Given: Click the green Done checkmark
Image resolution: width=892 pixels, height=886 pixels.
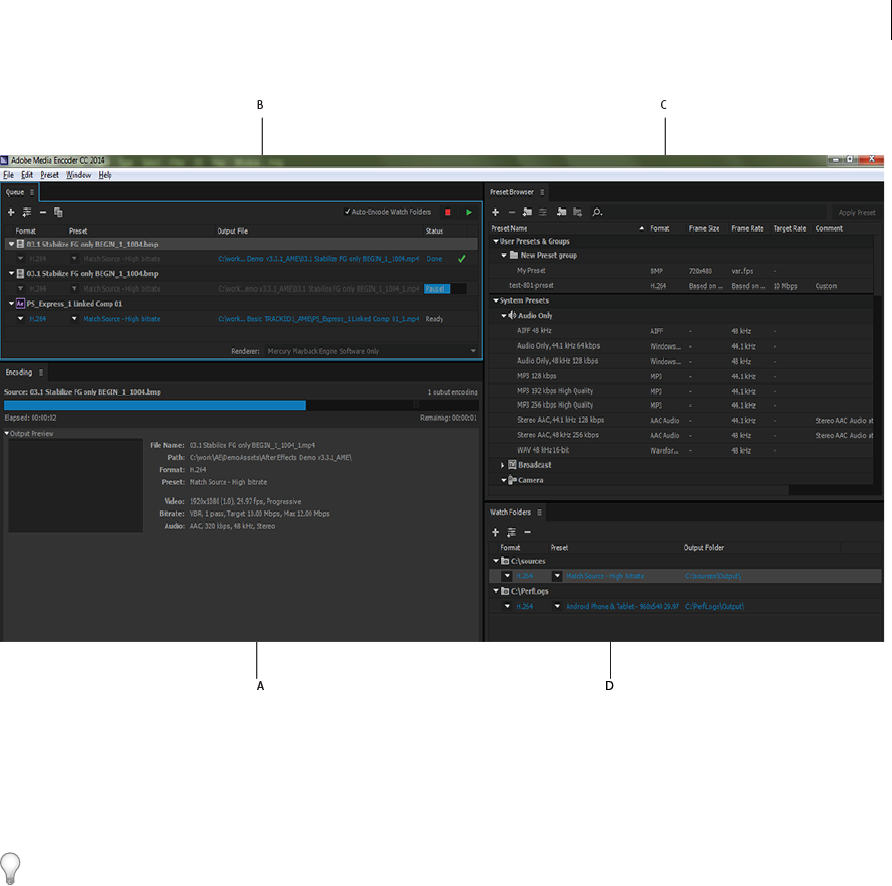Looking at the screenshot, I should click(462, 259).
